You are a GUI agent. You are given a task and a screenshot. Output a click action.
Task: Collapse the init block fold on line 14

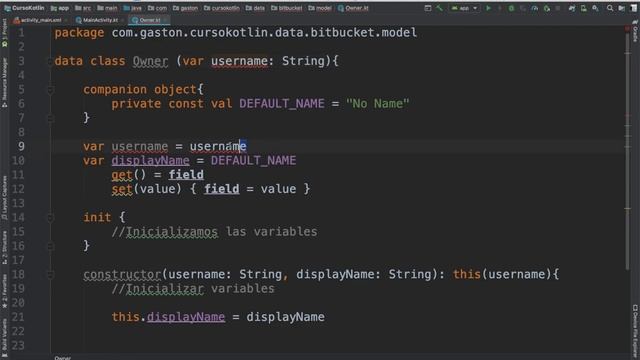pyautogui.click(x=50, y=218)
